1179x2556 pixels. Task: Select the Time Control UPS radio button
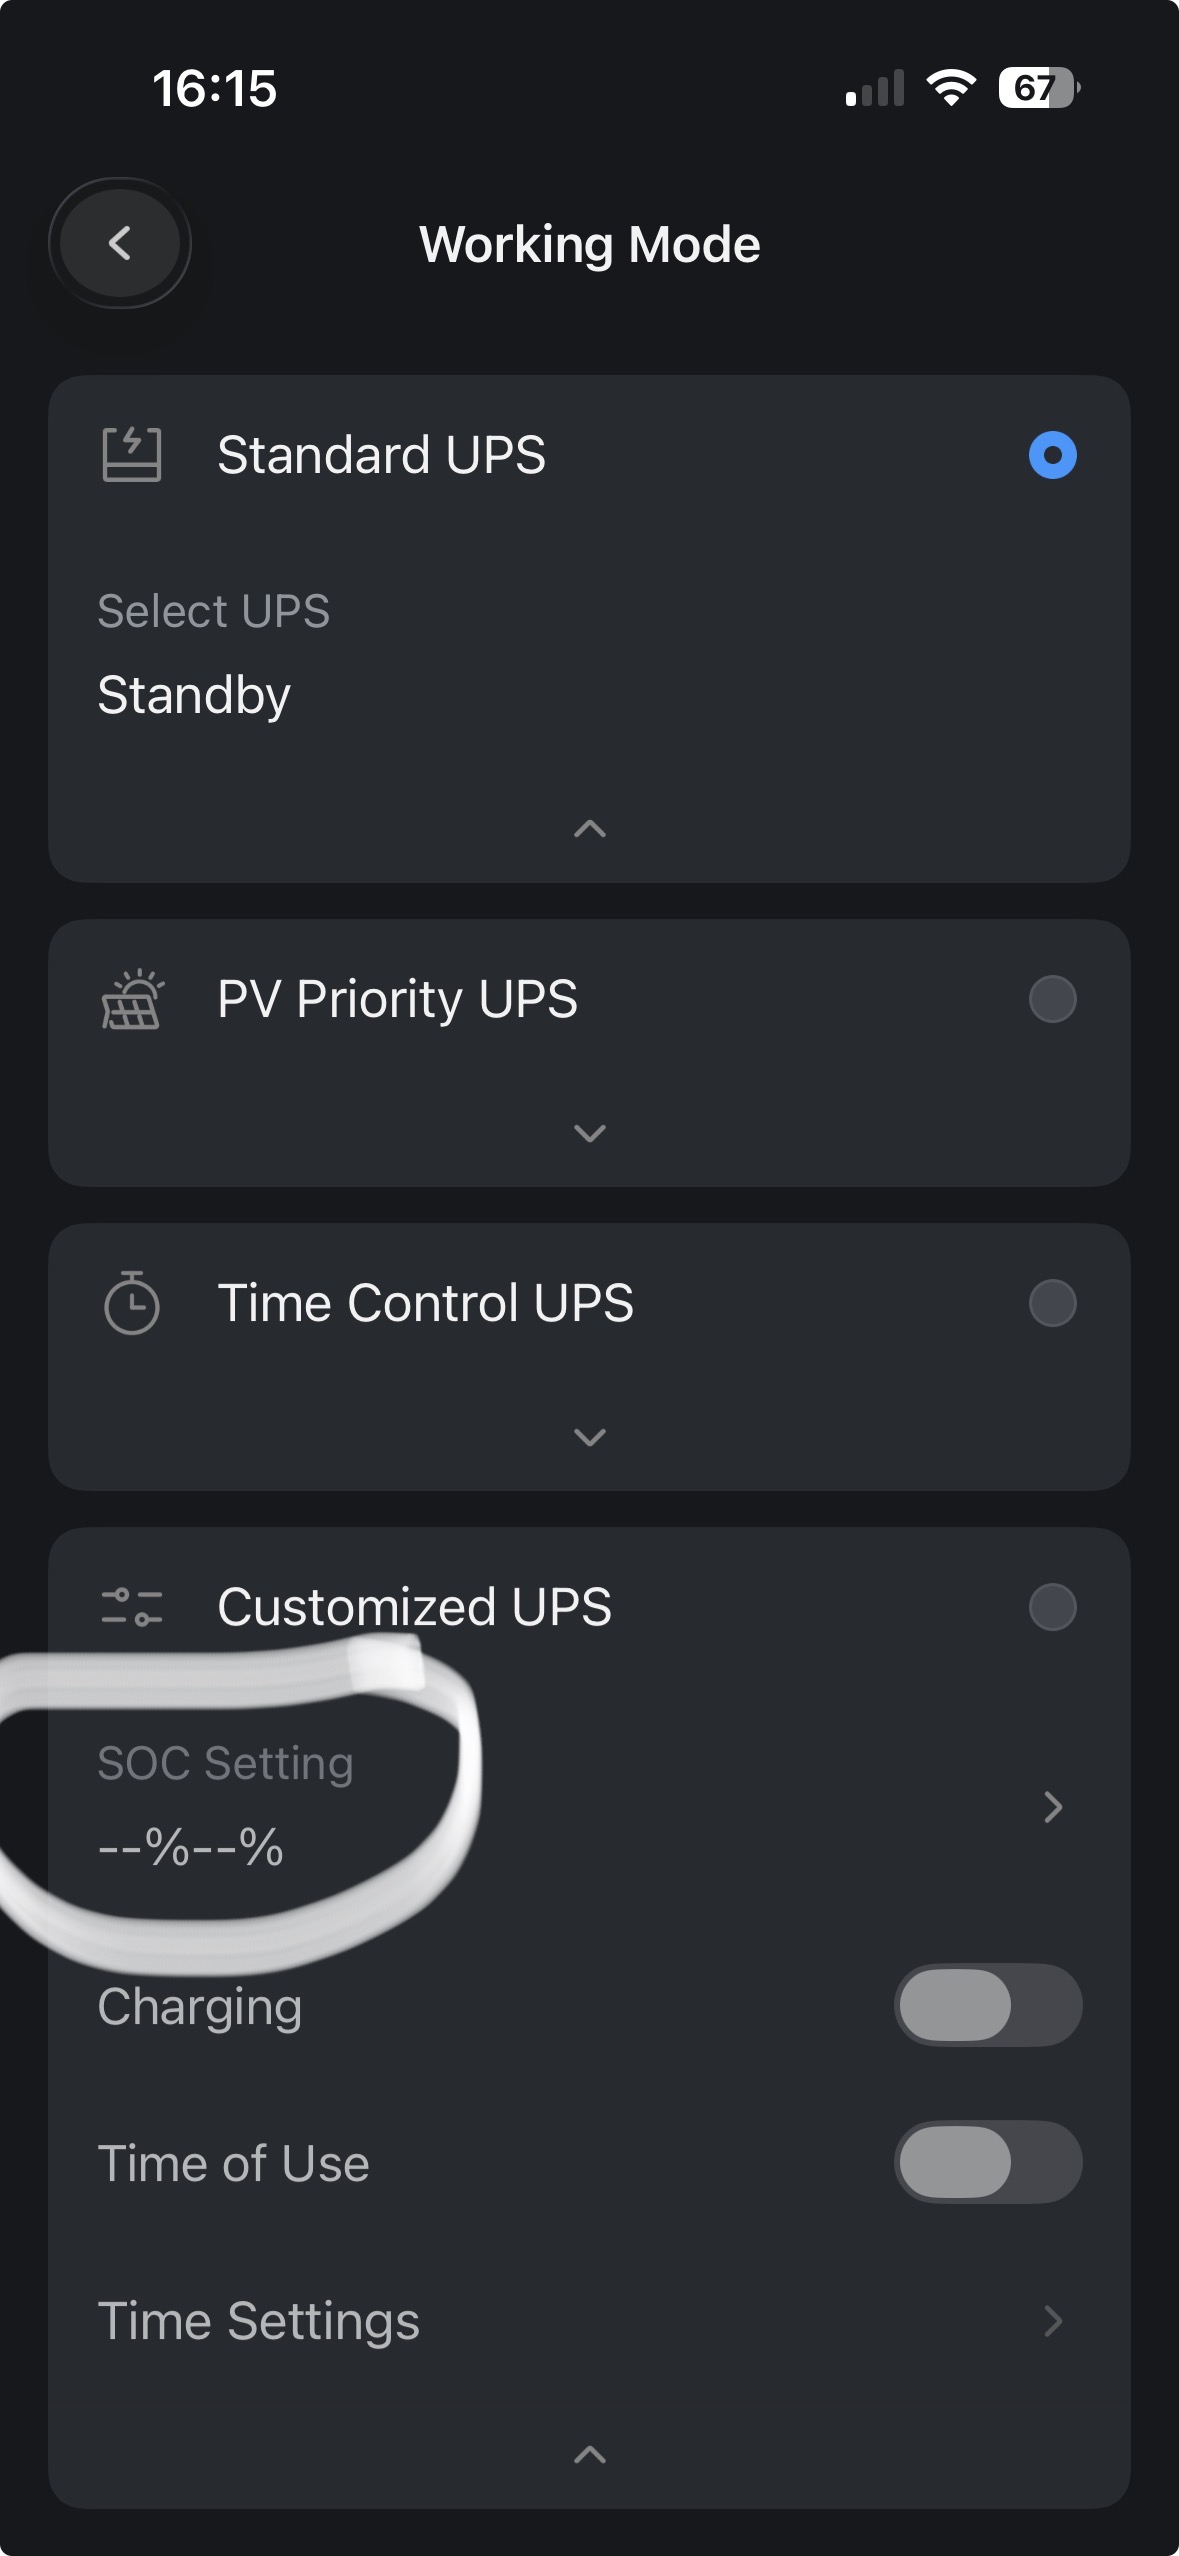(1052, 1303)
